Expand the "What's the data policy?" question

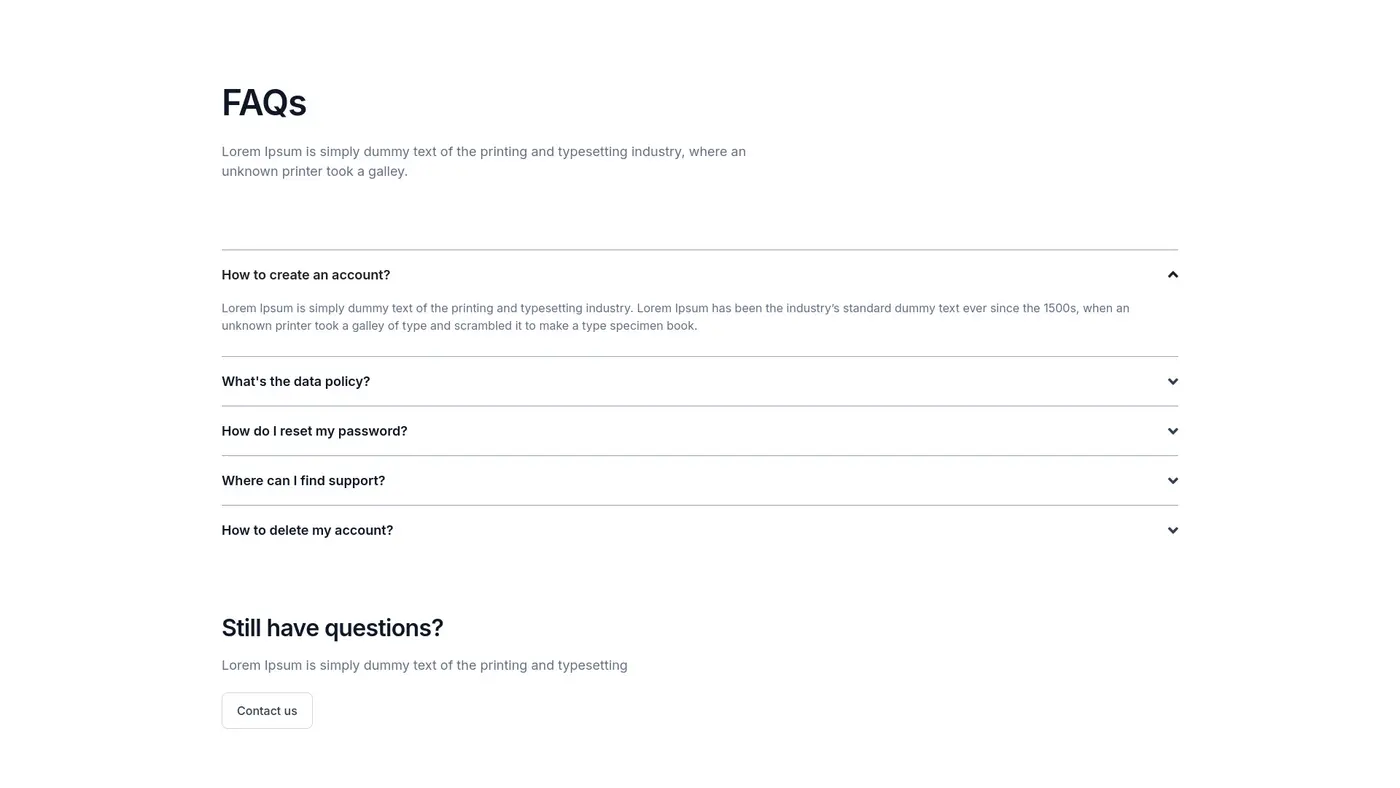[x=296, y=382]
